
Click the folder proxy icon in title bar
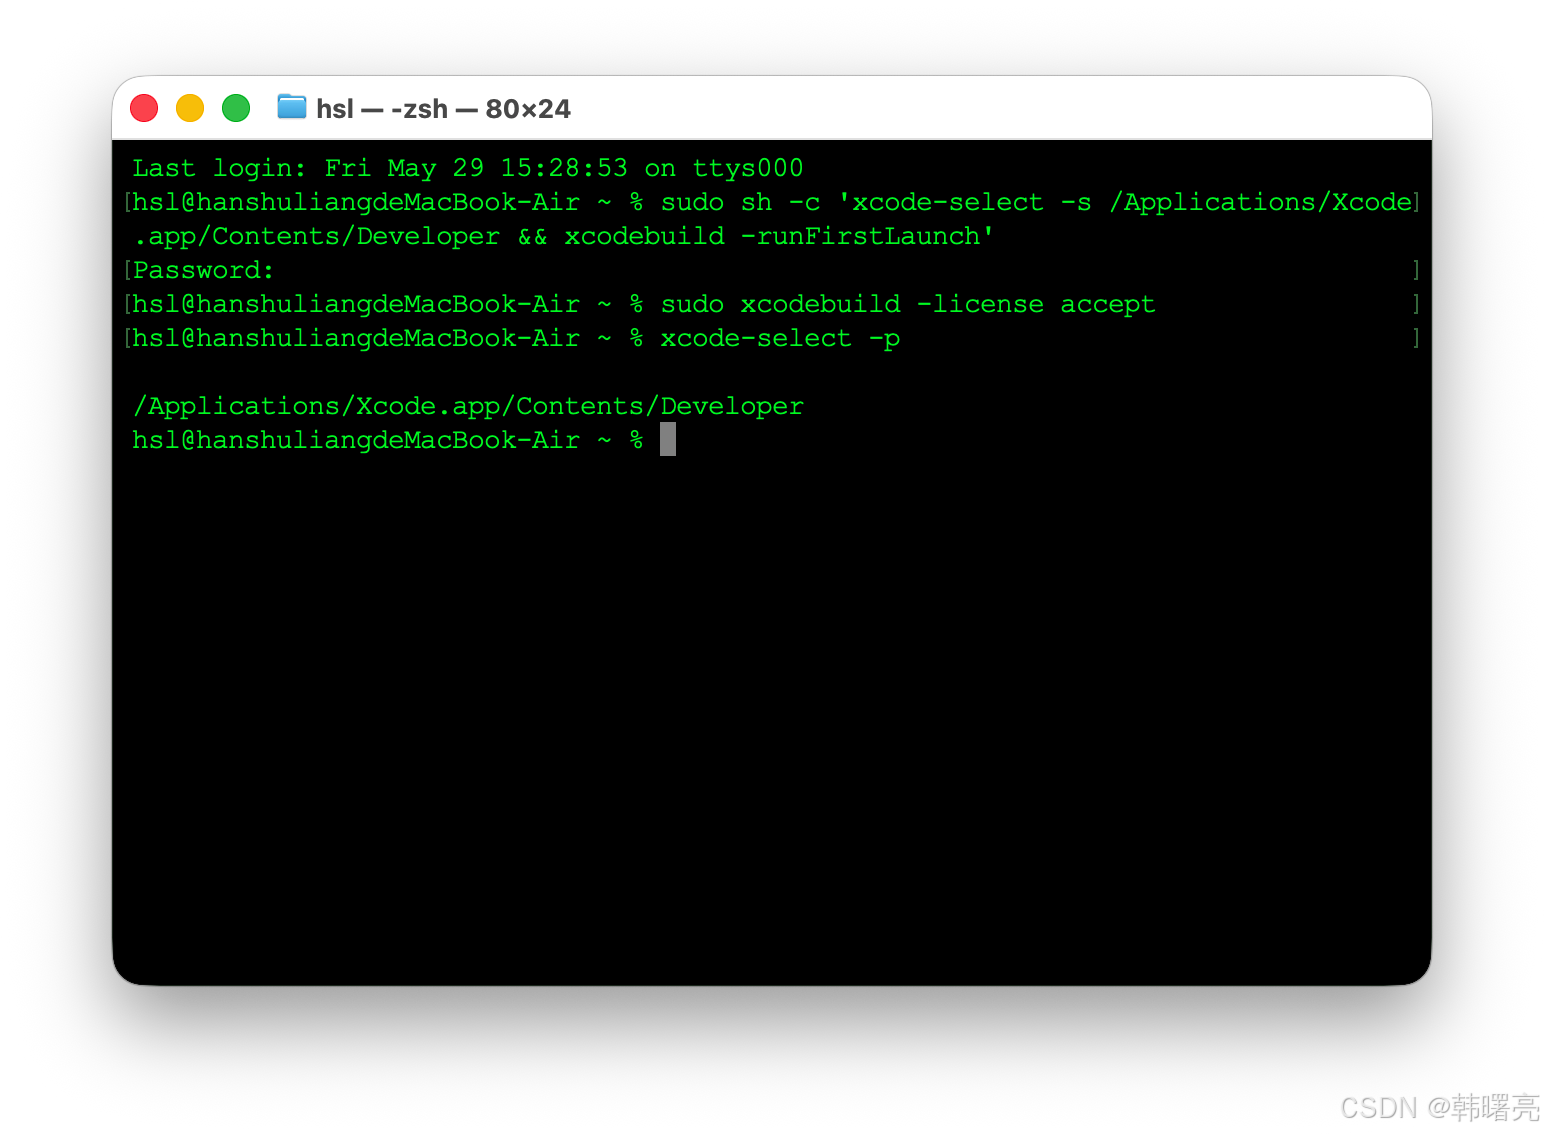click(x=292, y=106)
